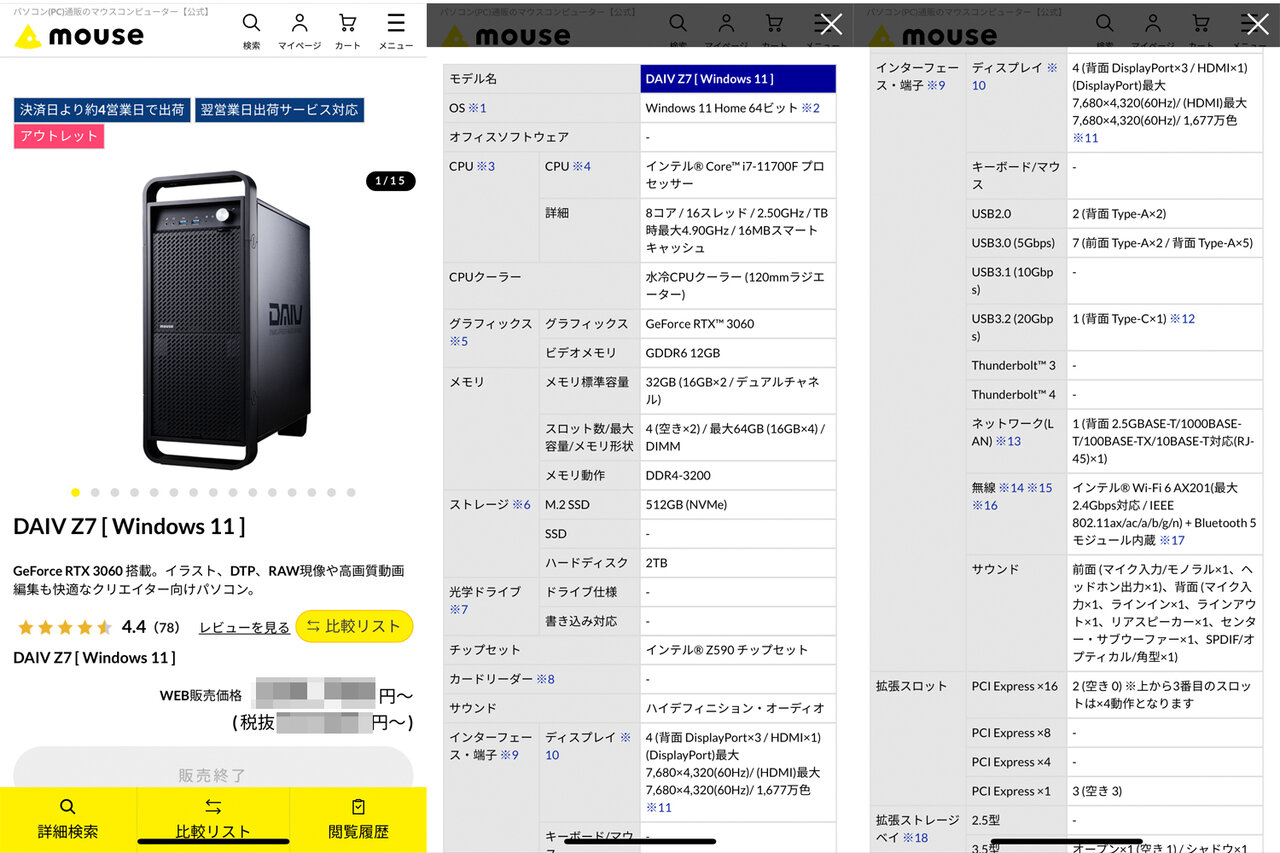Select the 2 (背面 Type-A×2) cell

point(1165,214)
